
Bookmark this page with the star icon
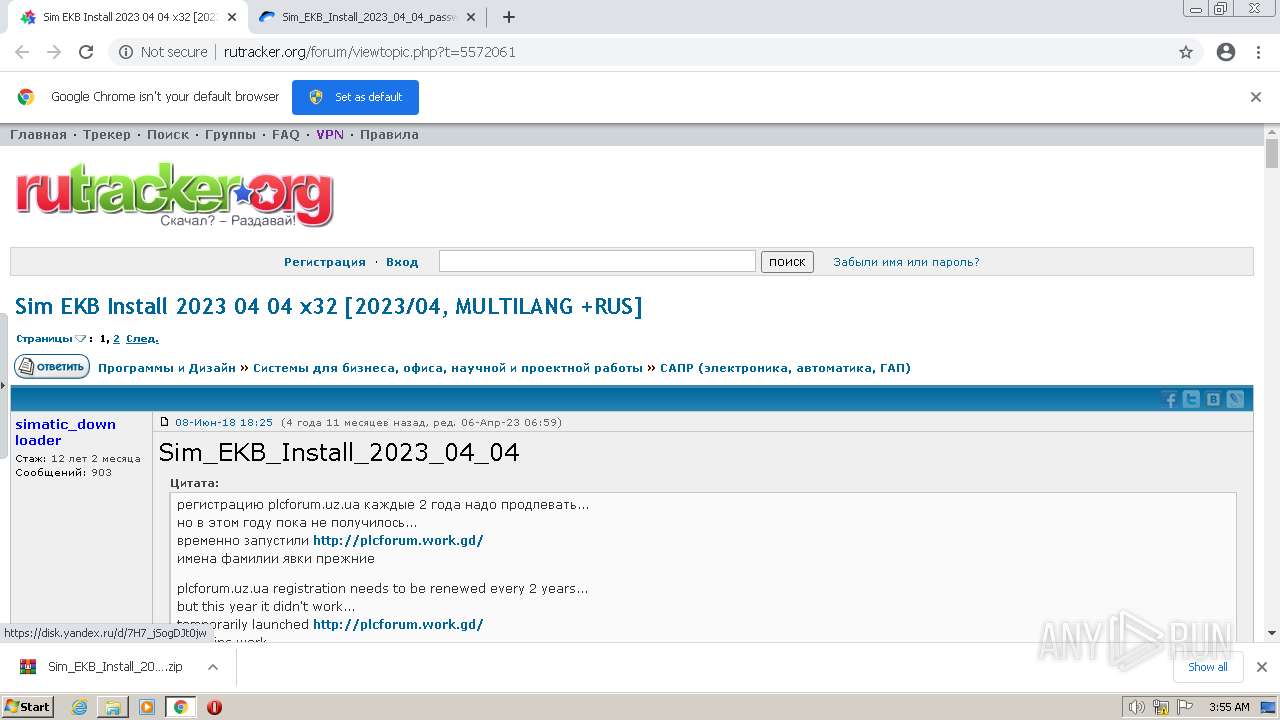click(1186, 52)
